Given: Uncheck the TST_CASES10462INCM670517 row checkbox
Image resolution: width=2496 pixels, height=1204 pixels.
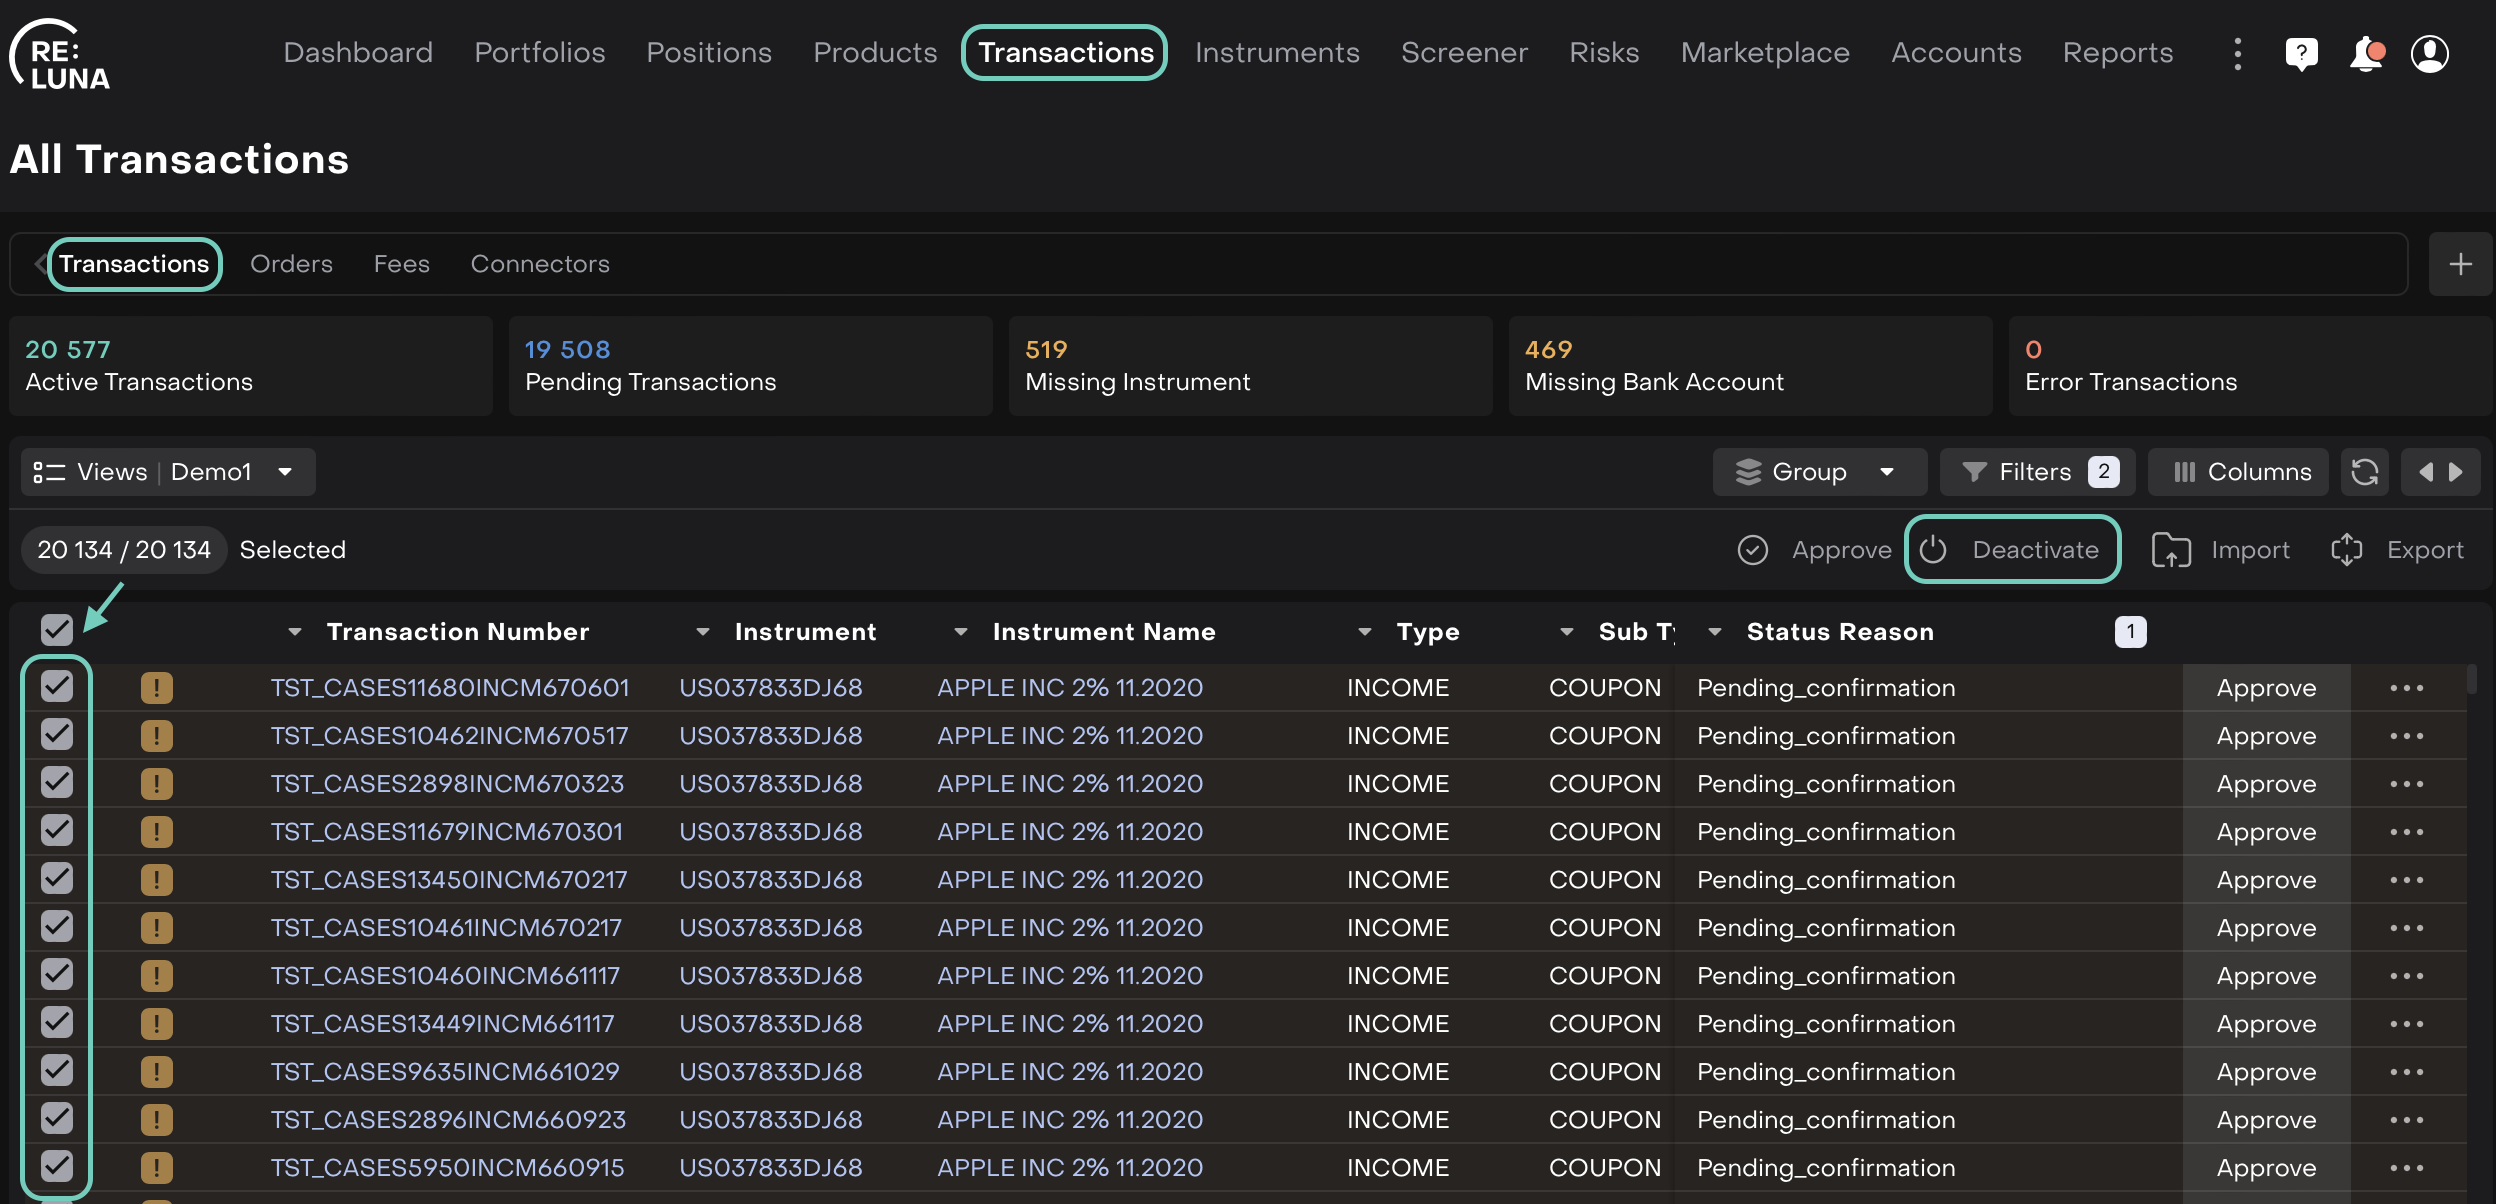Looking at the screenshot, I should pyautogui.click(x=57, y=735).
